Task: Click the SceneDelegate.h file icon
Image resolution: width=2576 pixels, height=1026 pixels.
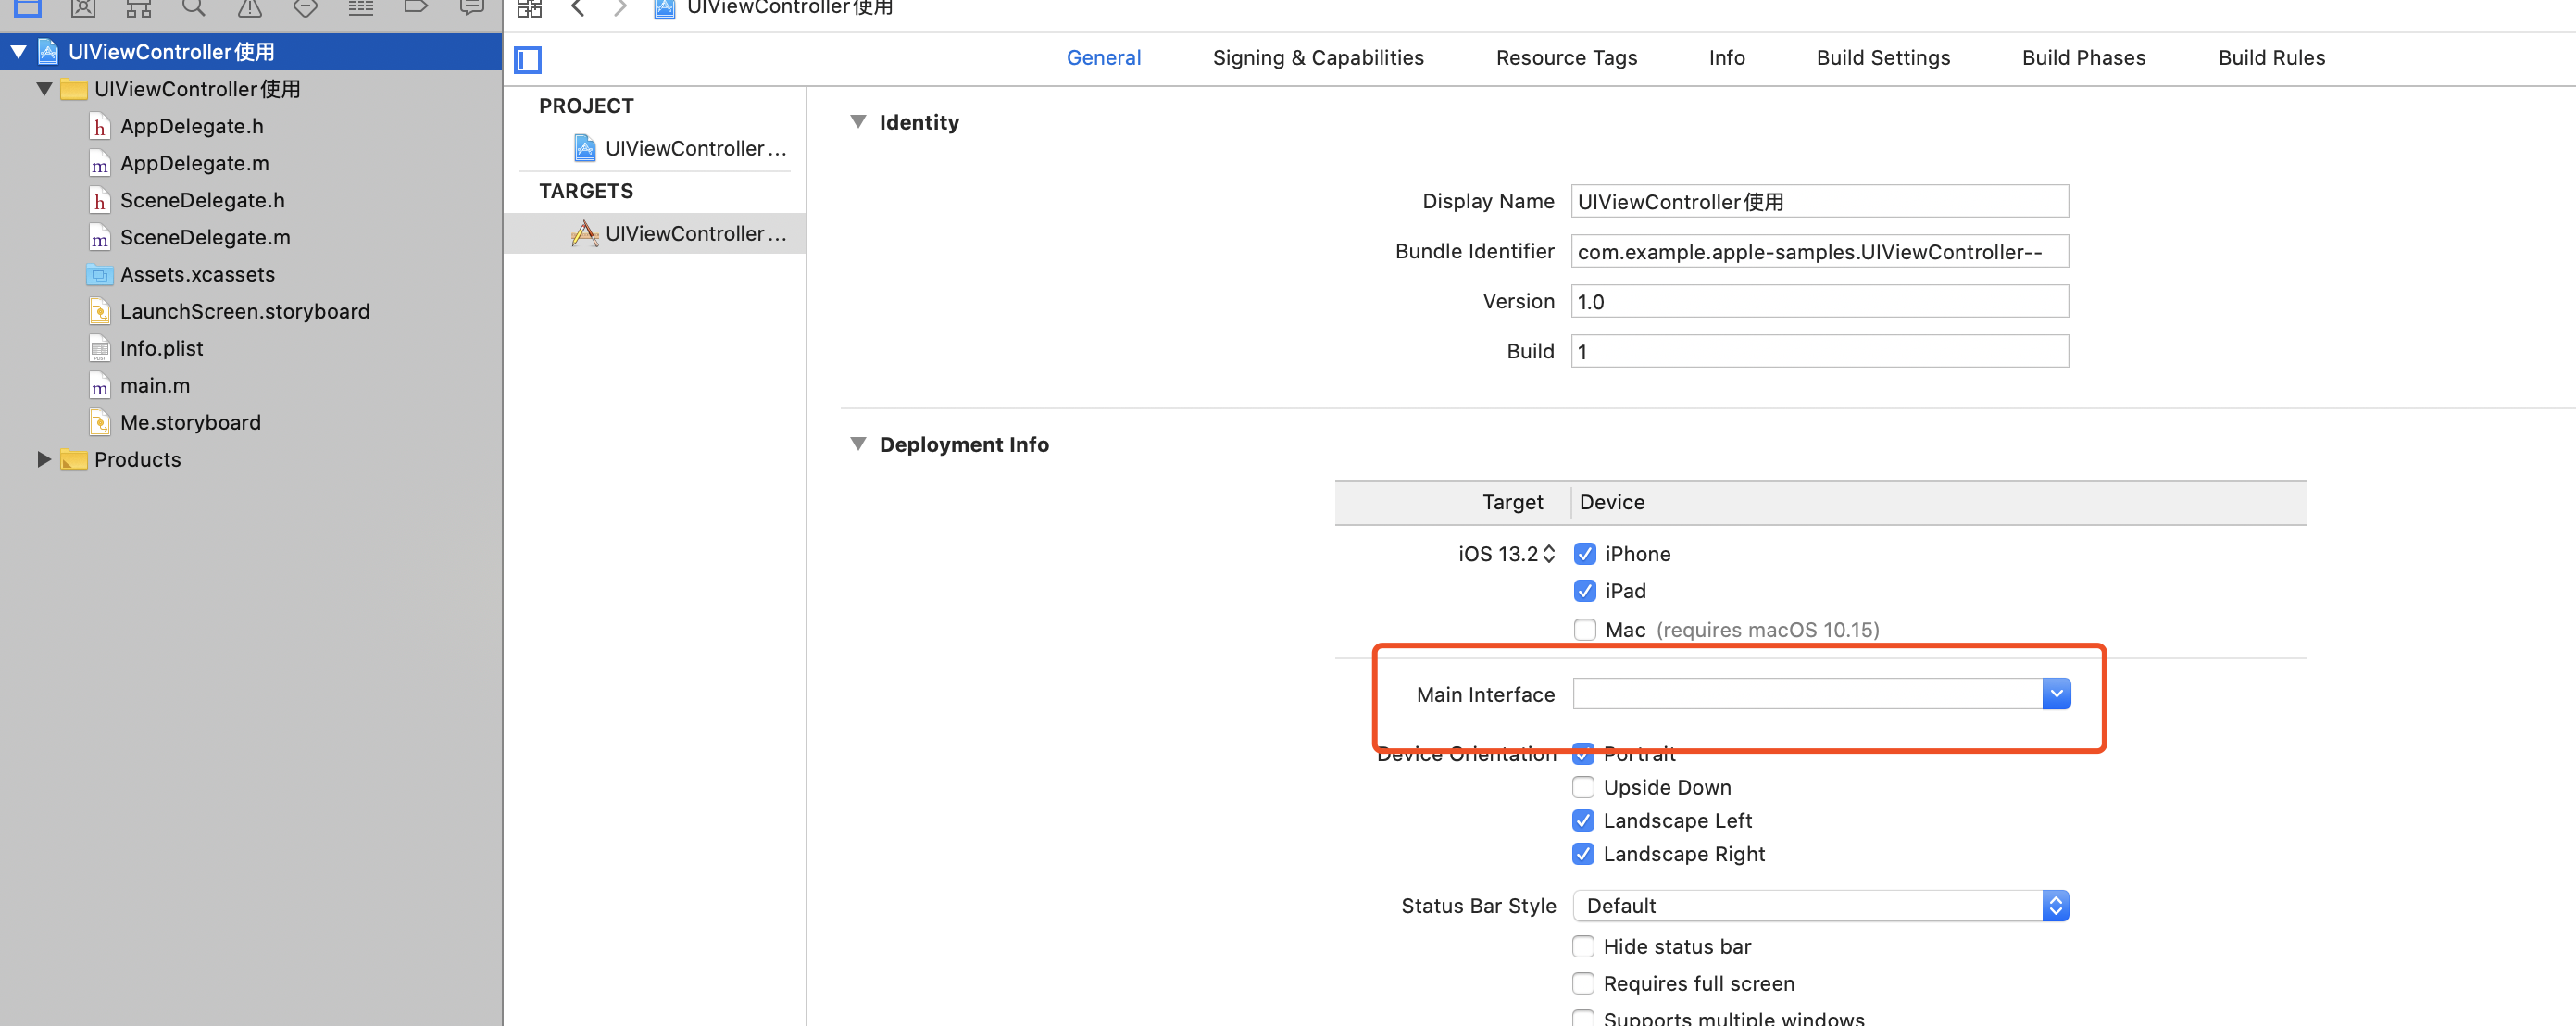Action: point(99,200)
